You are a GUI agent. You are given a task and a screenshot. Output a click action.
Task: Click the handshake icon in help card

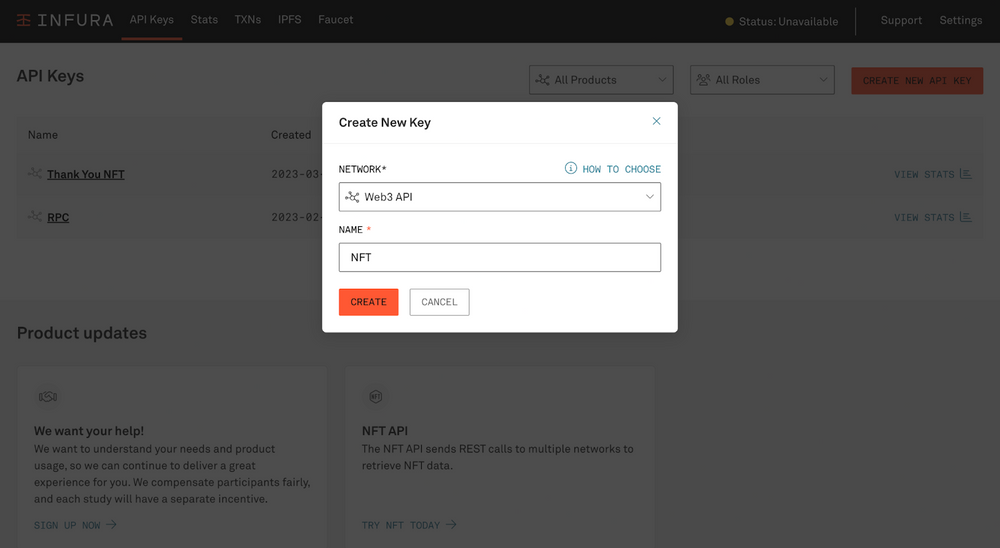coord(47,397)
